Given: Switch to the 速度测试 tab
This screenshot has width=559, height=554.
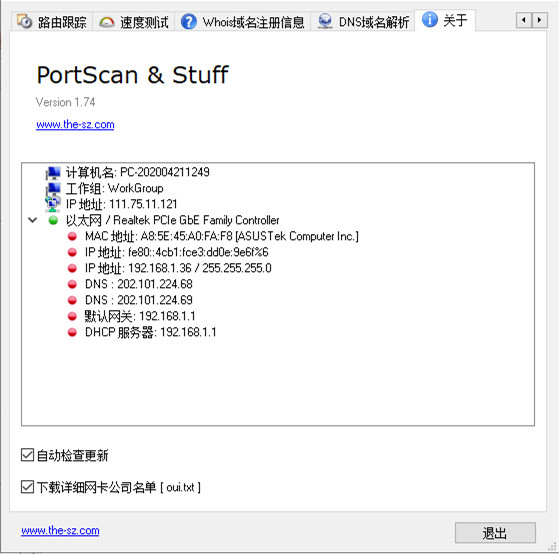Looking at the screenshot, I should click(134, 22).
